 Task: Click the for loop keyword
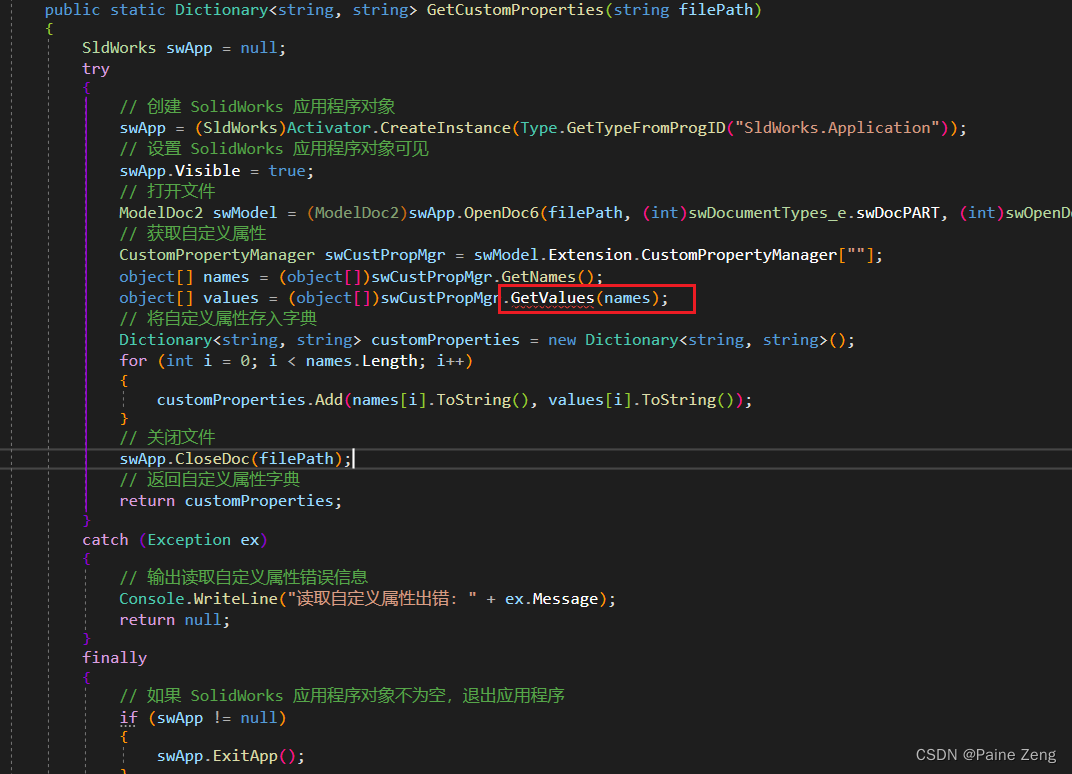point(133,361)
